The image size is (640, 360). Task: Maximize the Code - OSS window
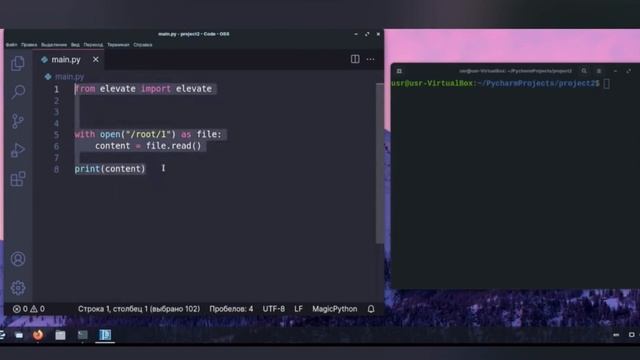coord(367,34)
